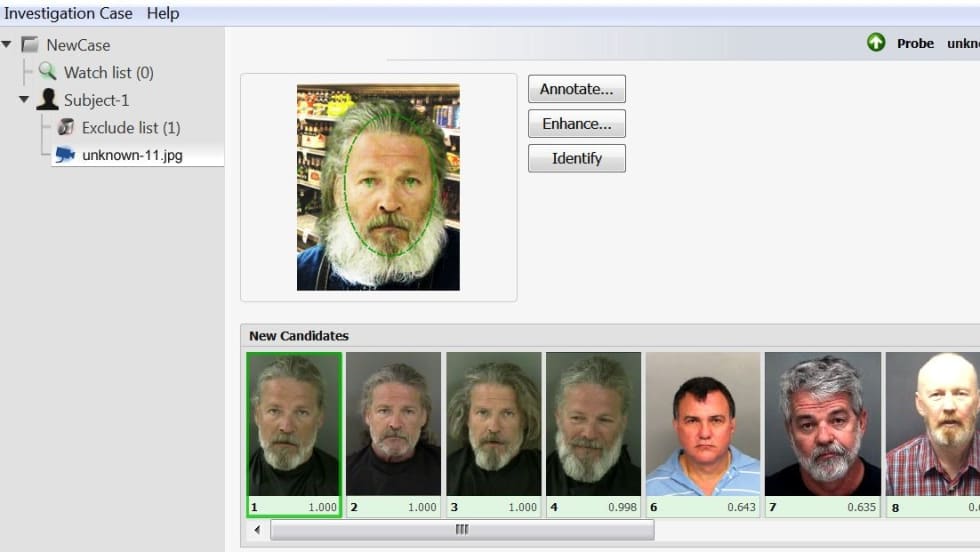980x552 pixels.
Task: Collapse the NewCase tree node
Action: 7,45
